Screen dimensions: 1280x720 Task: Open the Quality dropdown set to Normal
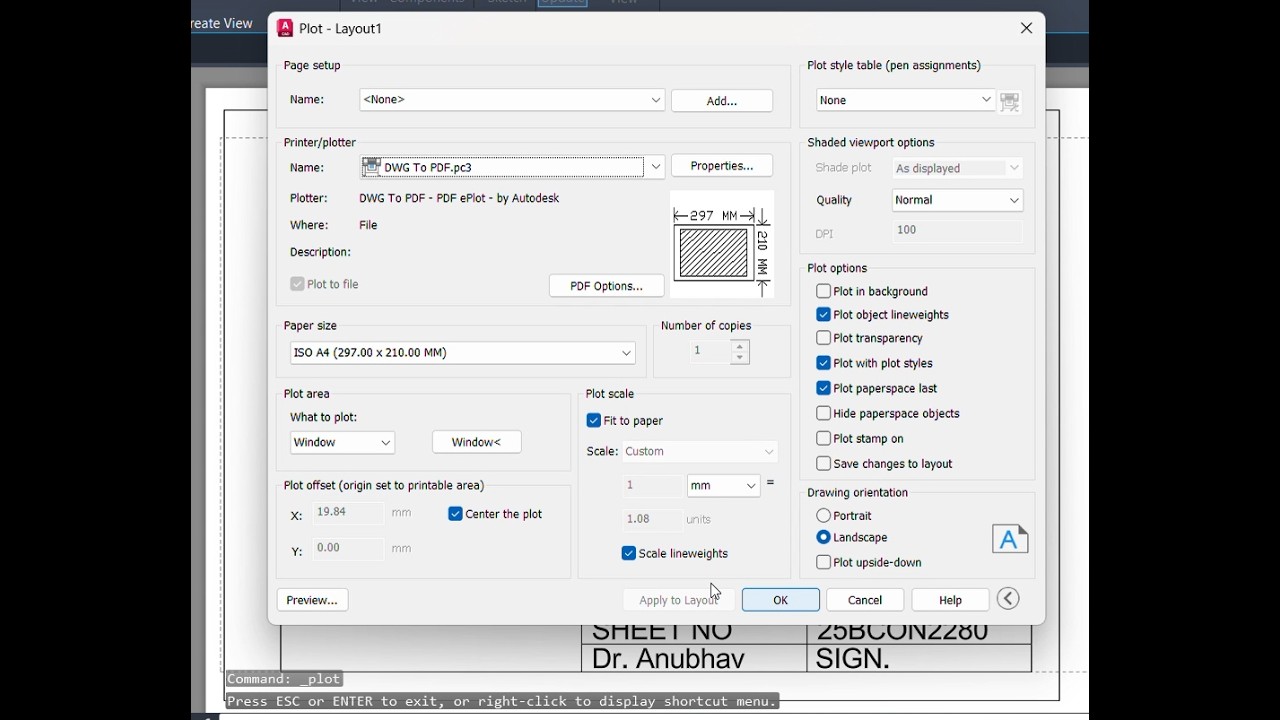click(957, 200)
